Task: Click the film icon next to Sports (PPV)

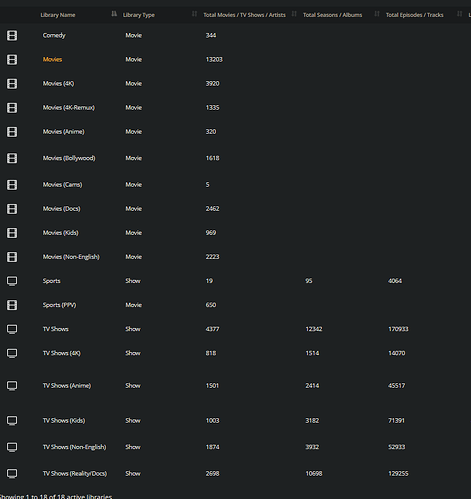Action: click(x=12, y=305)
